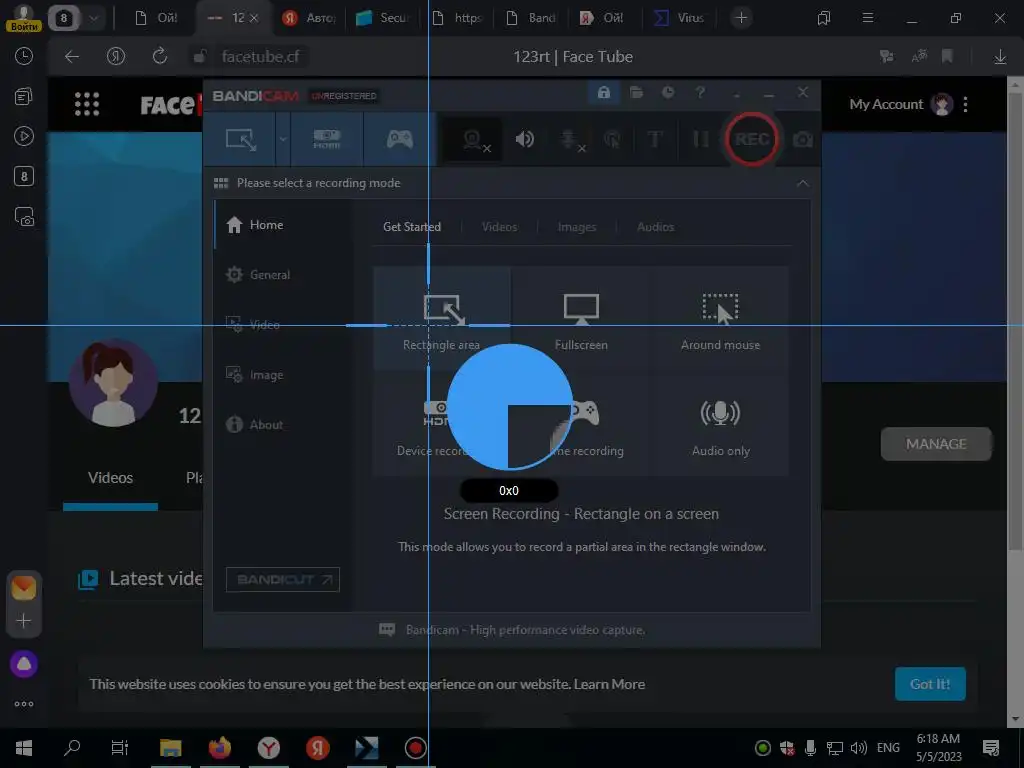Switch to the Videos tab in Bandicam
This screenshot has width=1024, height=768.
point(499,227)
